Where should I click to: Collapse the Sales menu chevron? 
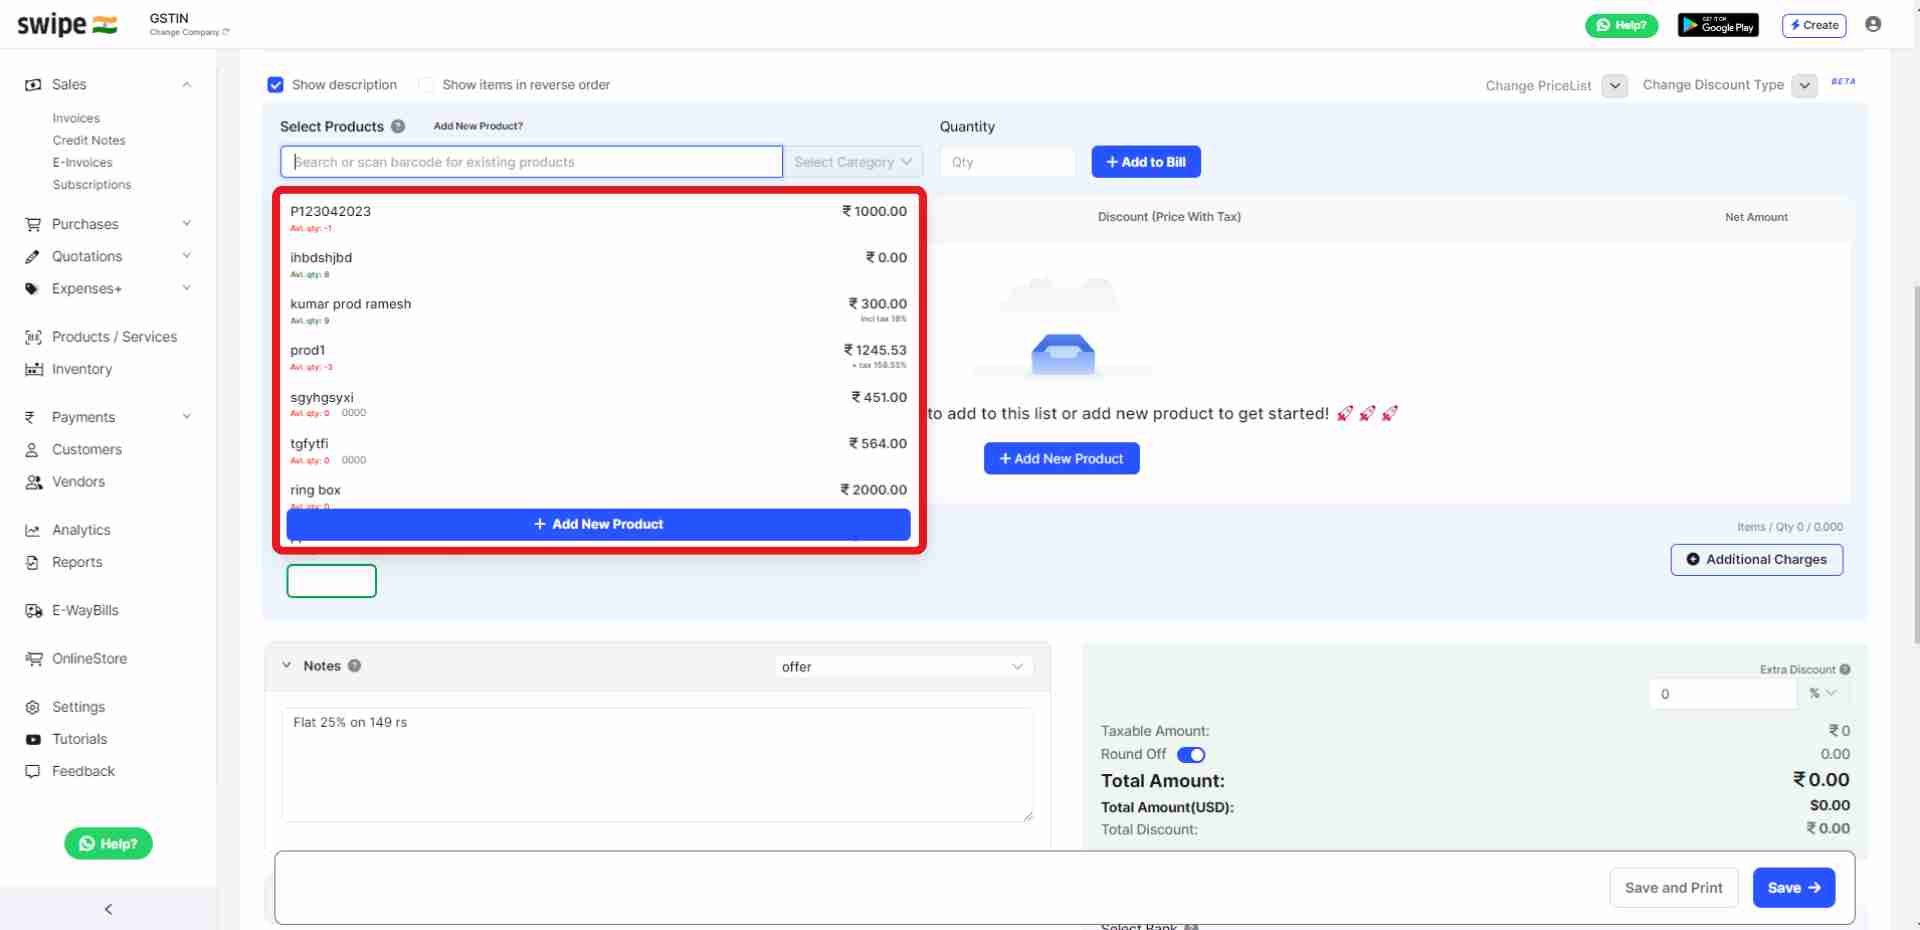[187, 85]
